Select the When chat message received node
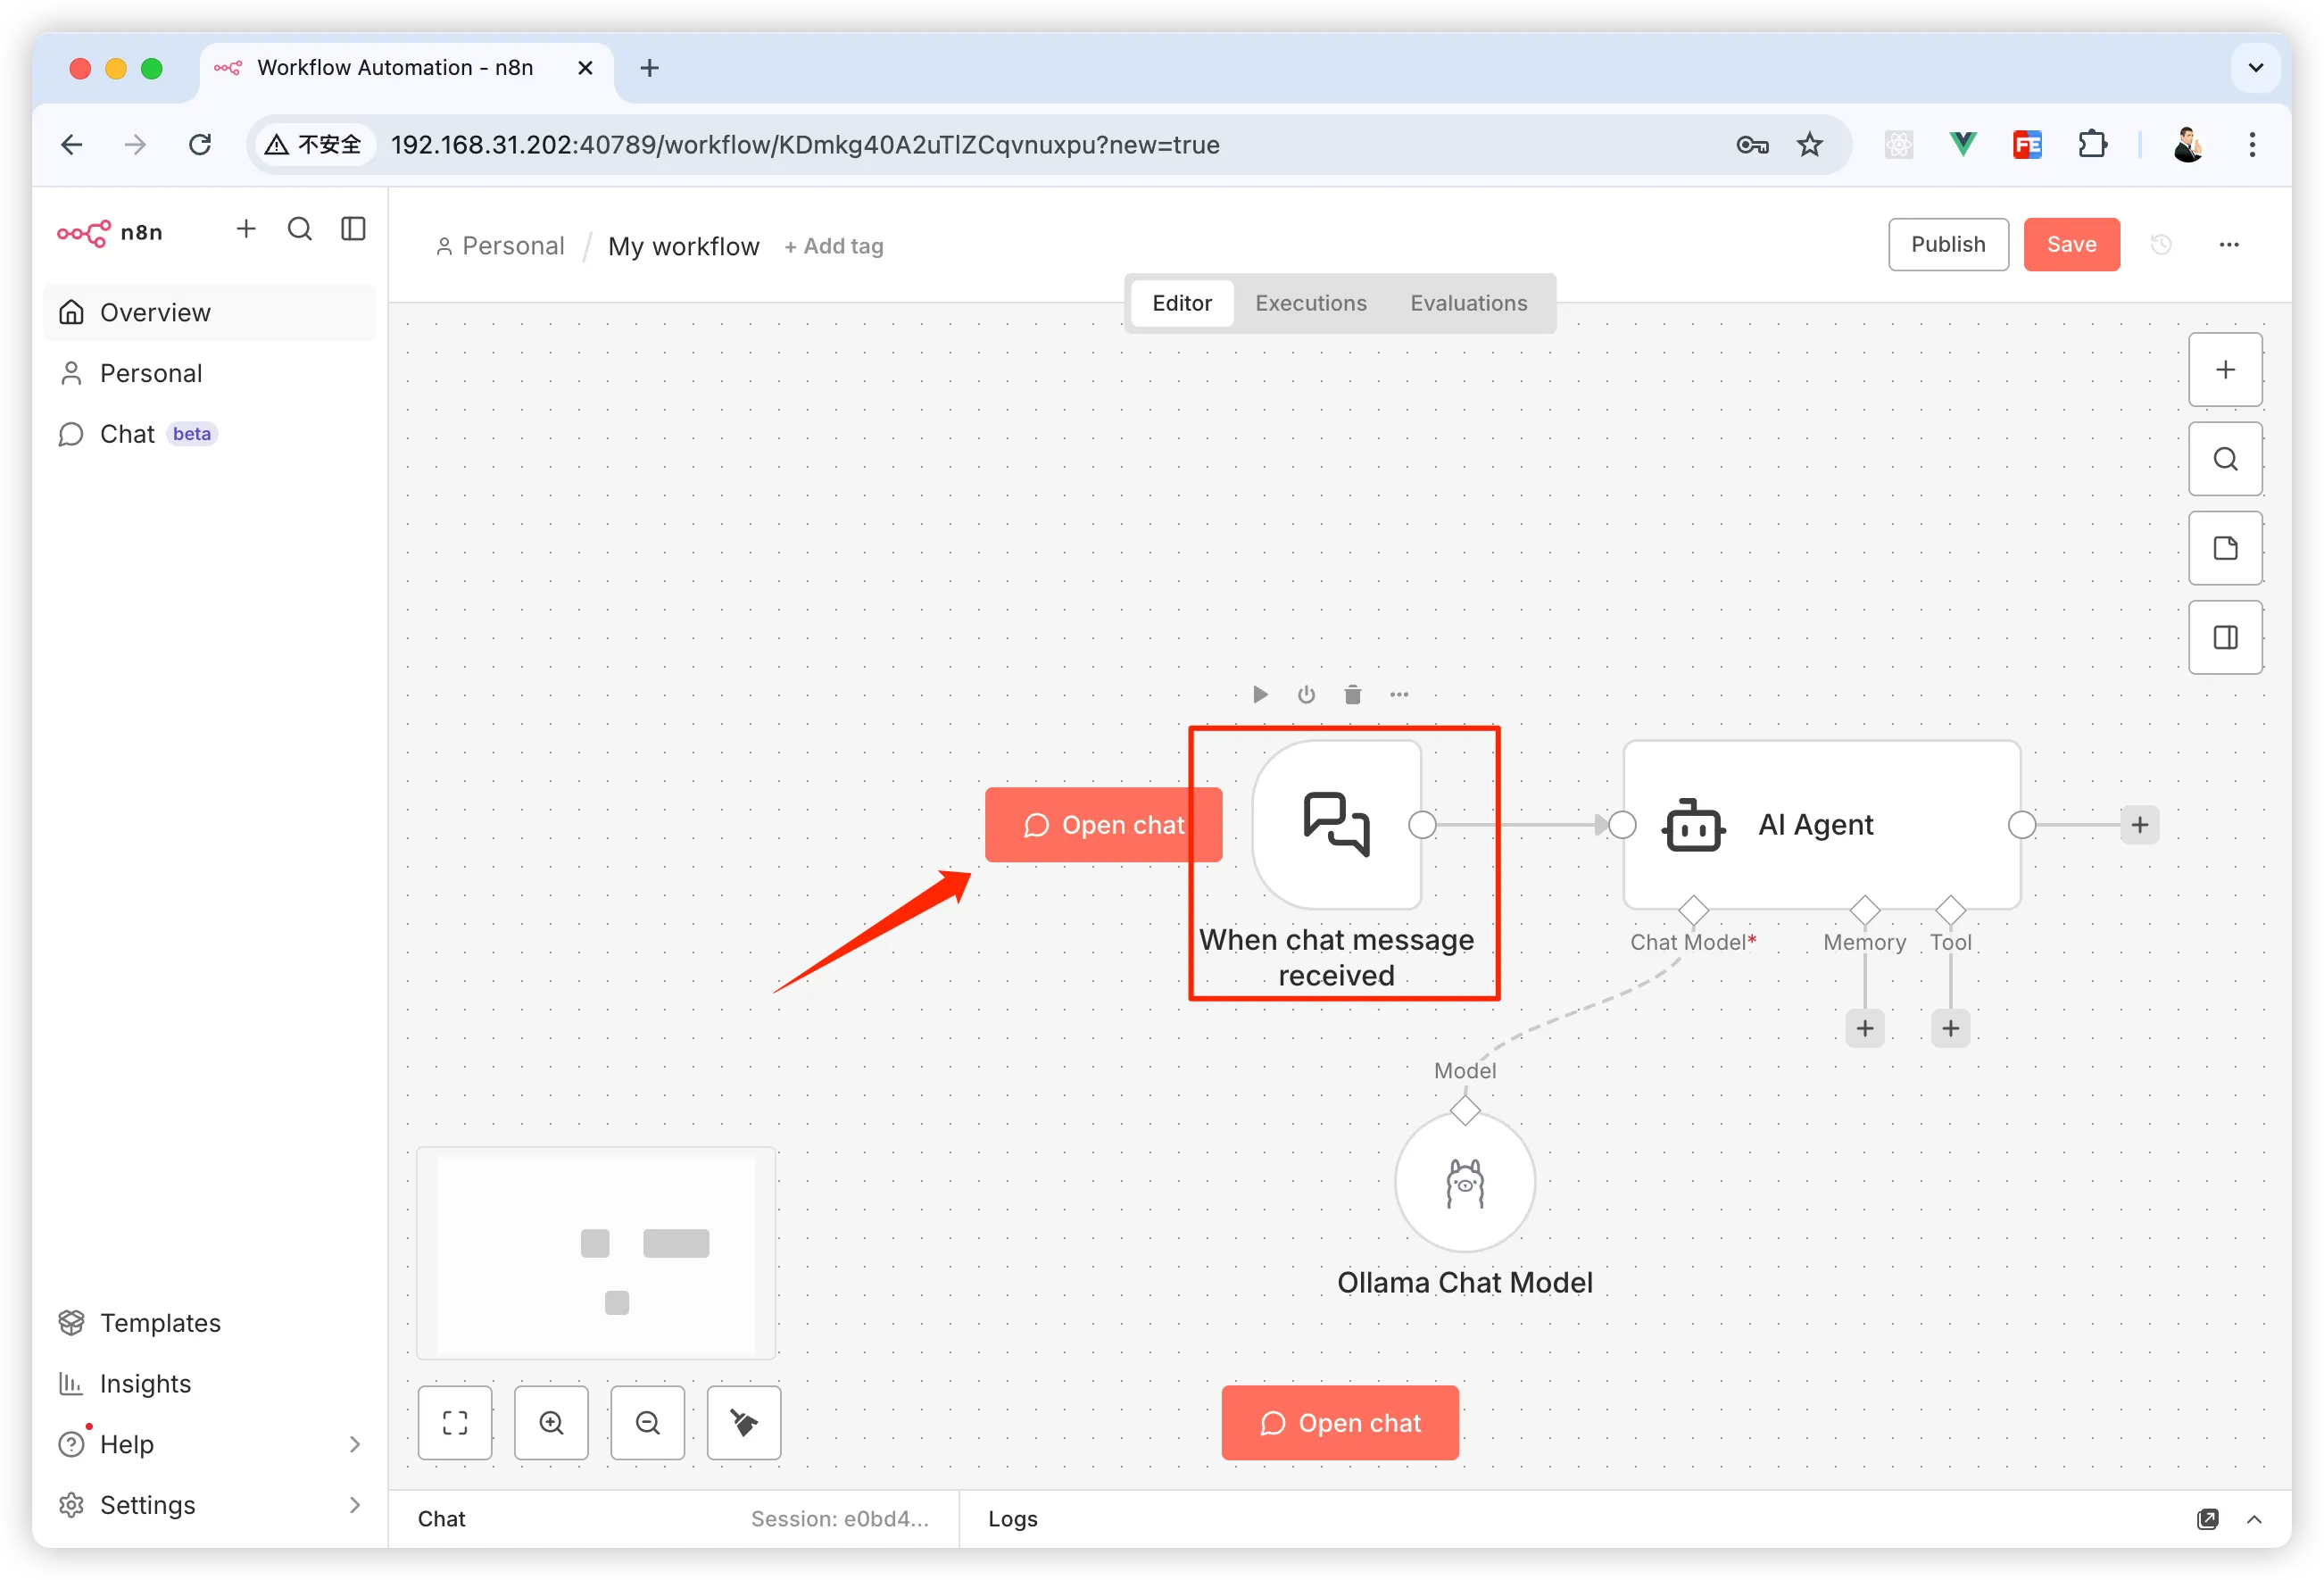This screenshot has height=1580, width=2324. pos(1336,824)
